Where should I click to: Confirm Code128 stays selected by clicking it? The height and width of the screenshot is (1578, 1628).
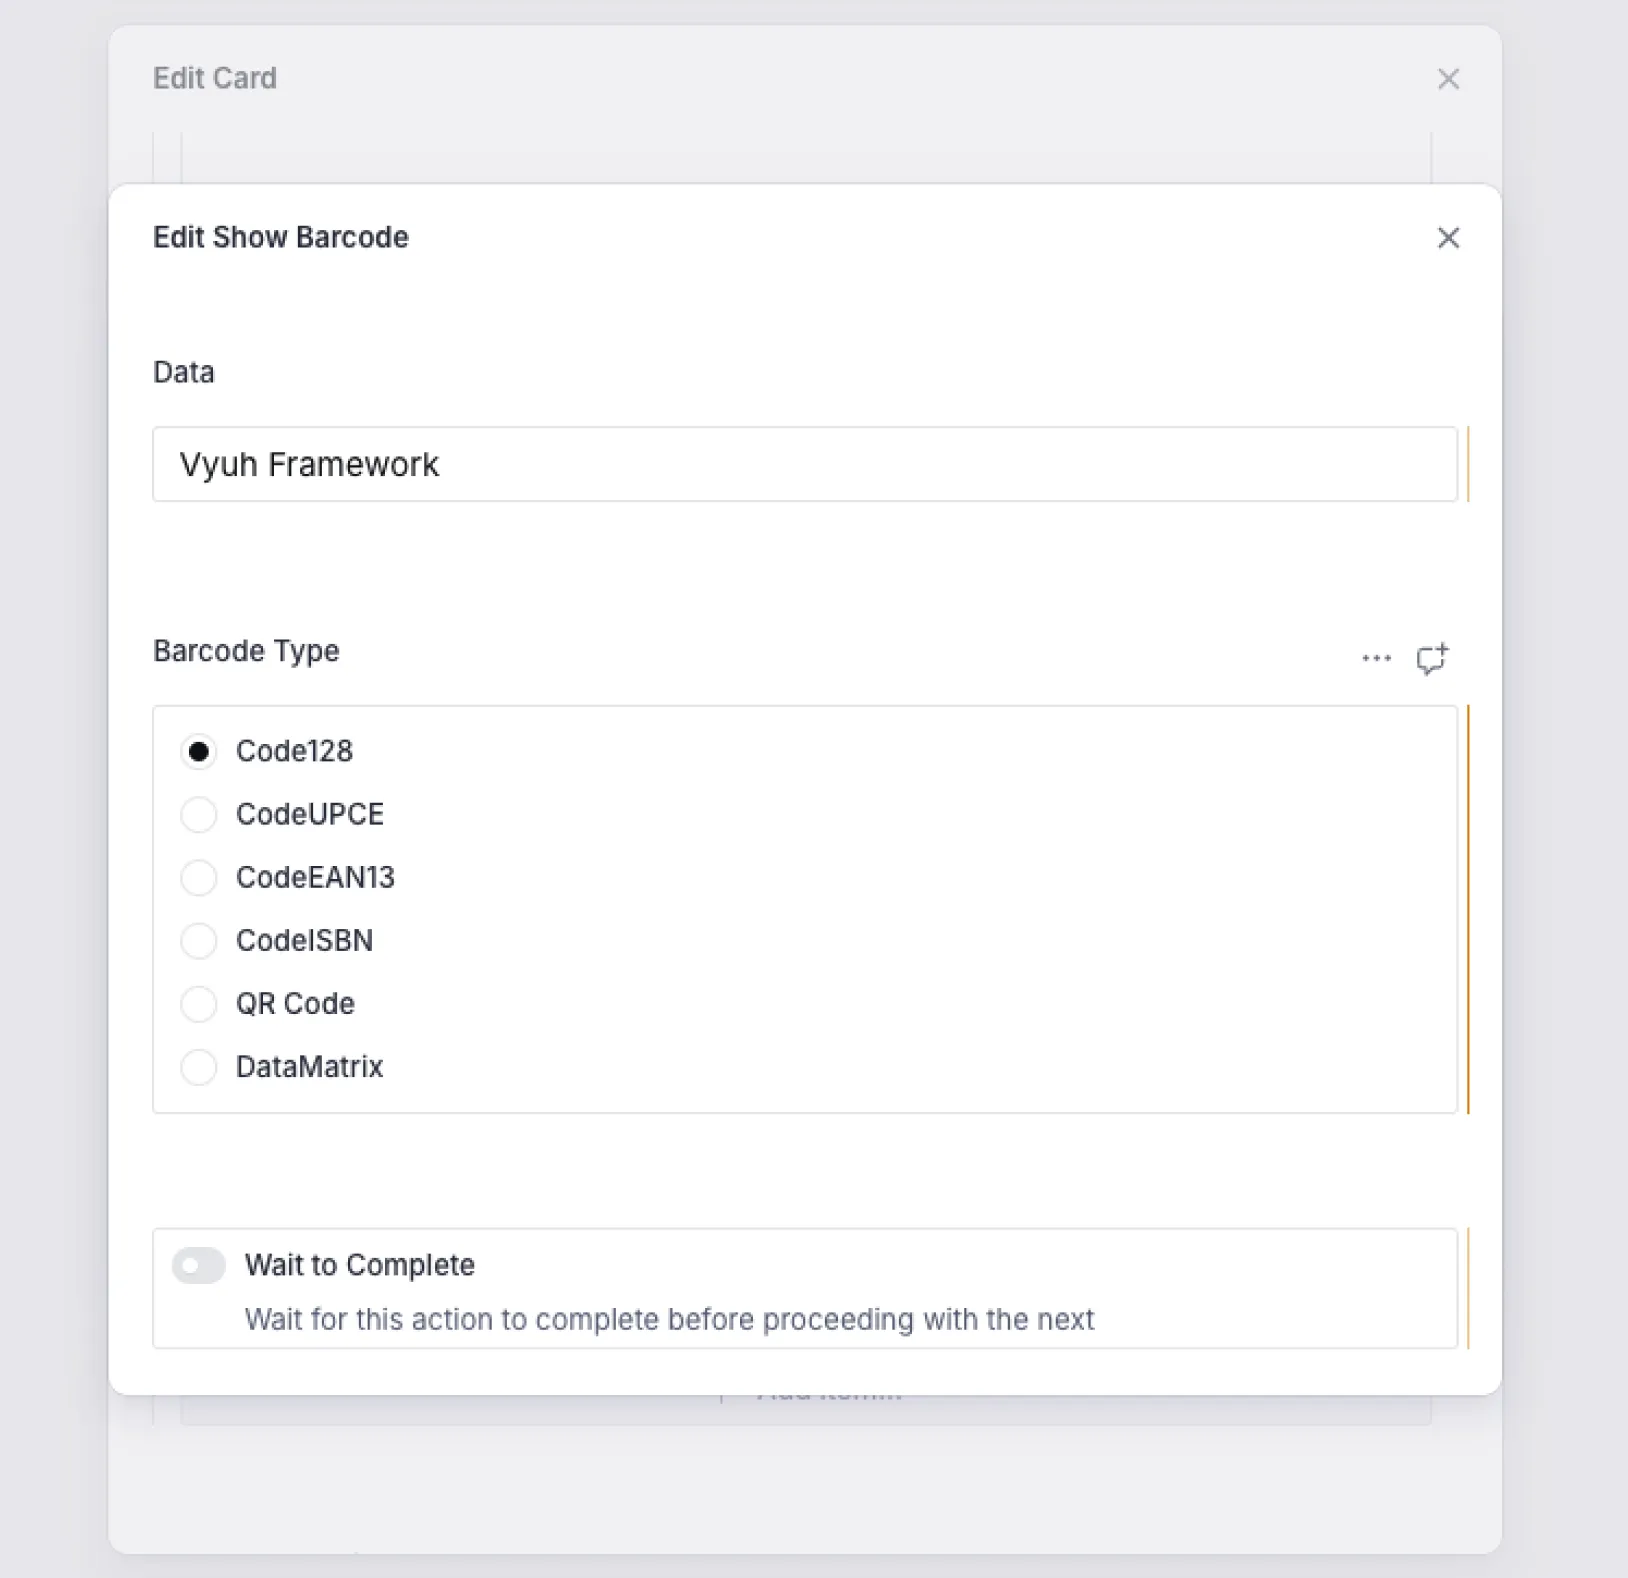(199, 751)
